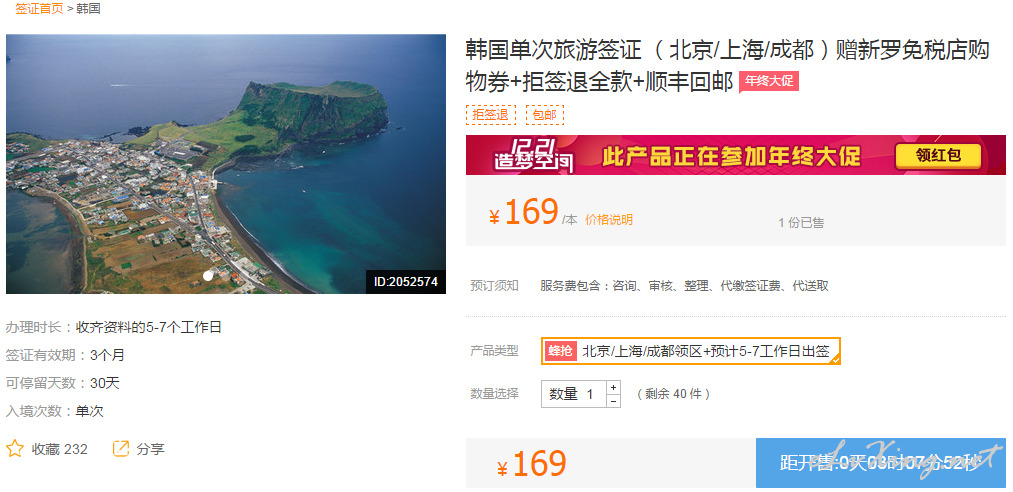Screen dimensions: 1013x492
Task: Click the 年终大促 tag badge
Action: pos(769,81)
